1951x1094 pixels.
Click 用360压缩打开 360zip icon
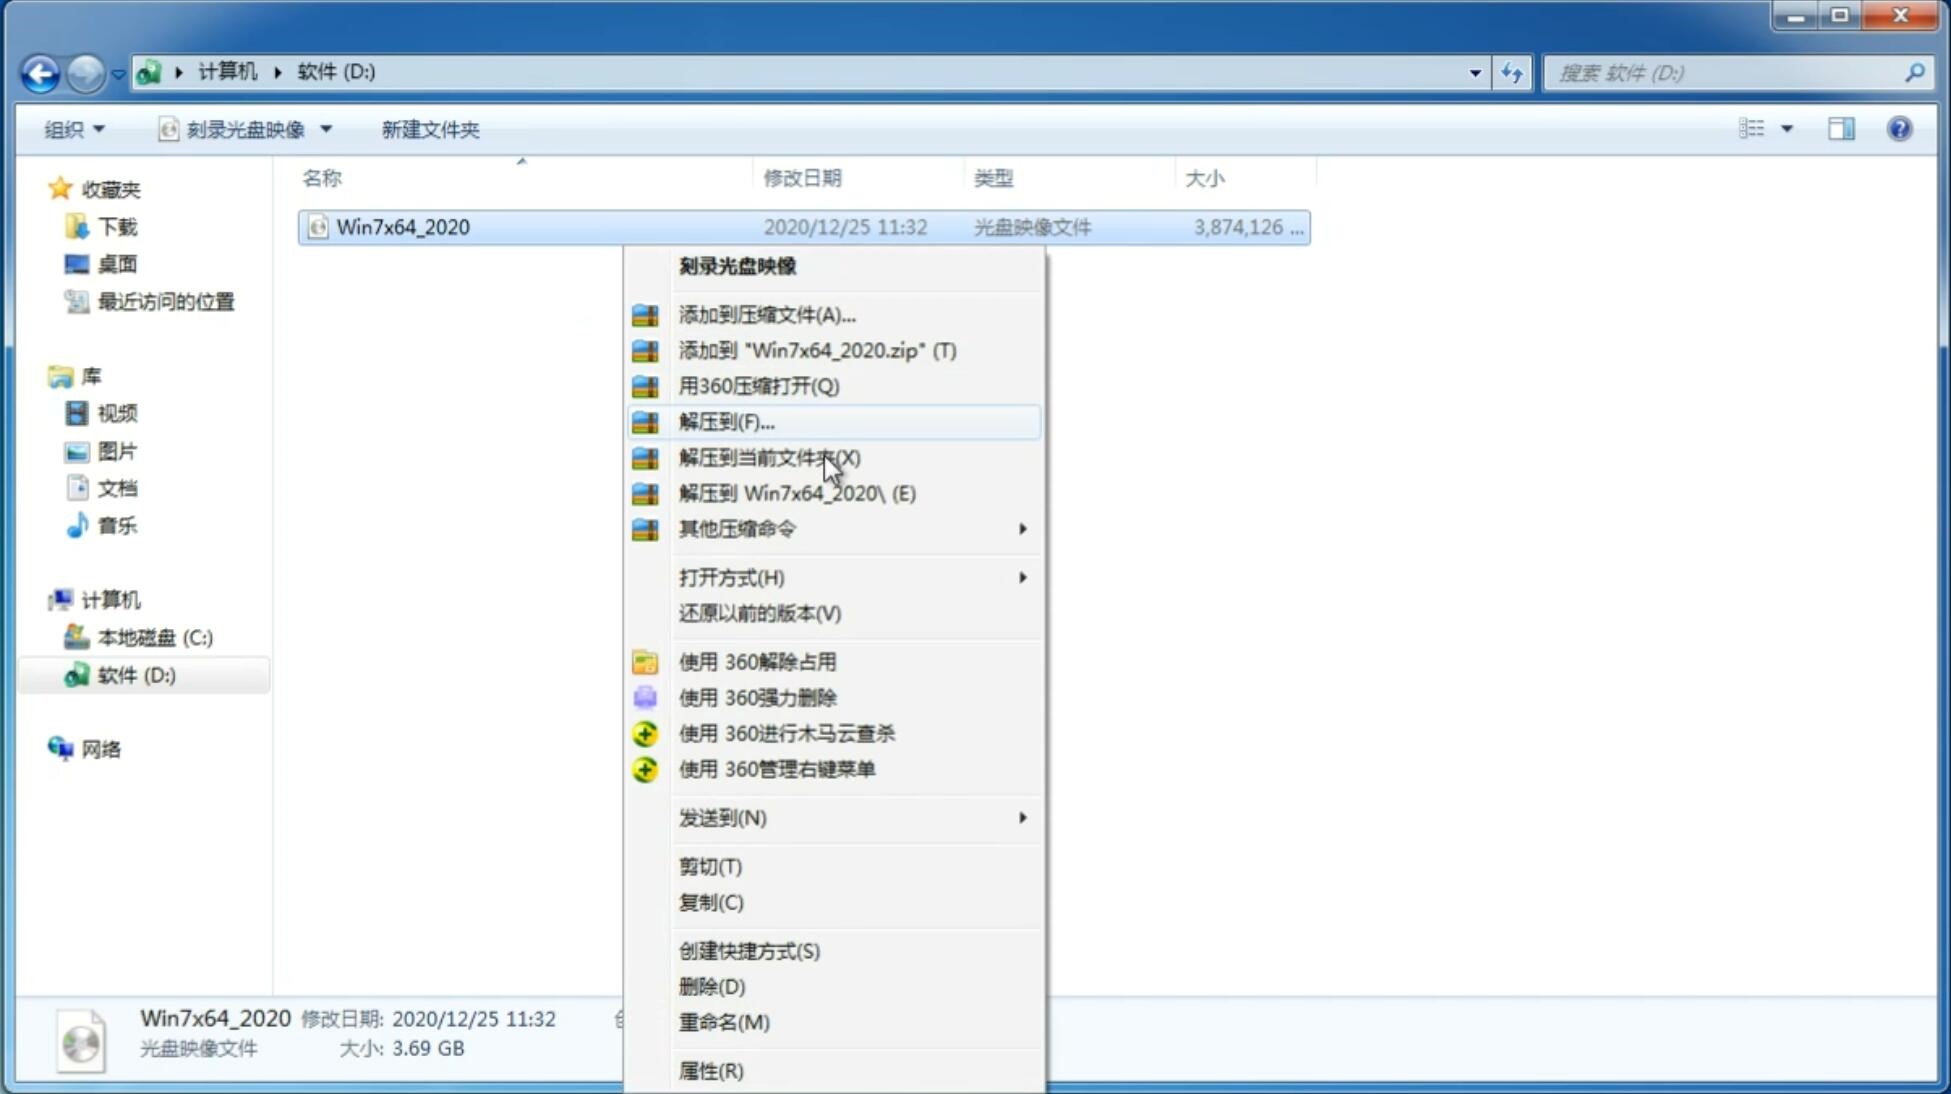click(646, 385)
